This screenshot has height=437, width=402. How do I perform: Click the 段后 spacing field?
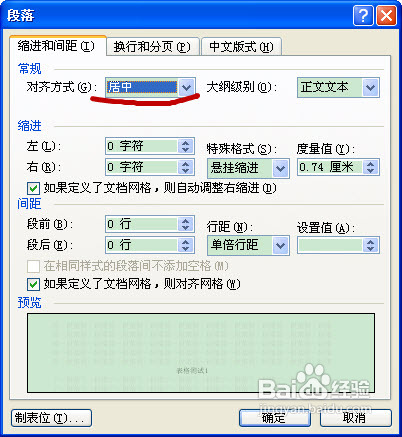tap(142, 245)
